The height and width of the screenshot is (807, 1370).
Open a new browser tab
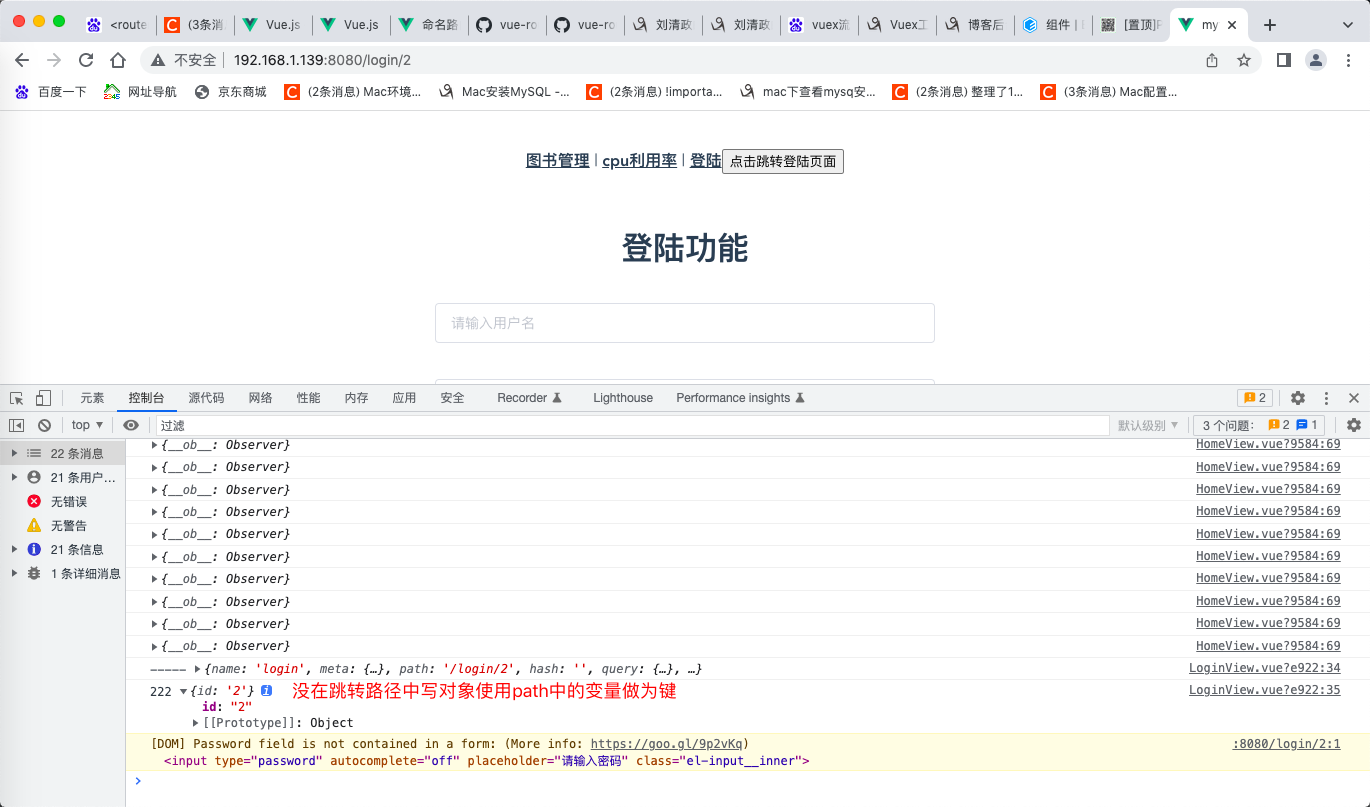pos(1270,25)
